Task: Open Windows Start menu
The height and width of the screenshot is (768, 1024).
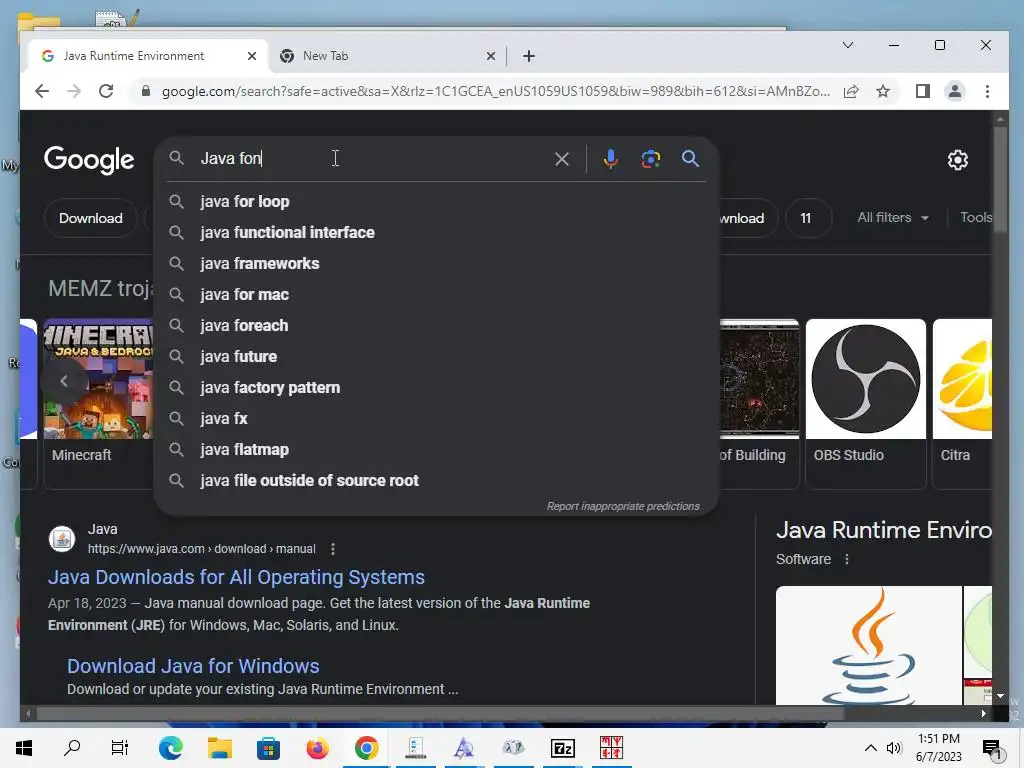Action: click(24, 748)
